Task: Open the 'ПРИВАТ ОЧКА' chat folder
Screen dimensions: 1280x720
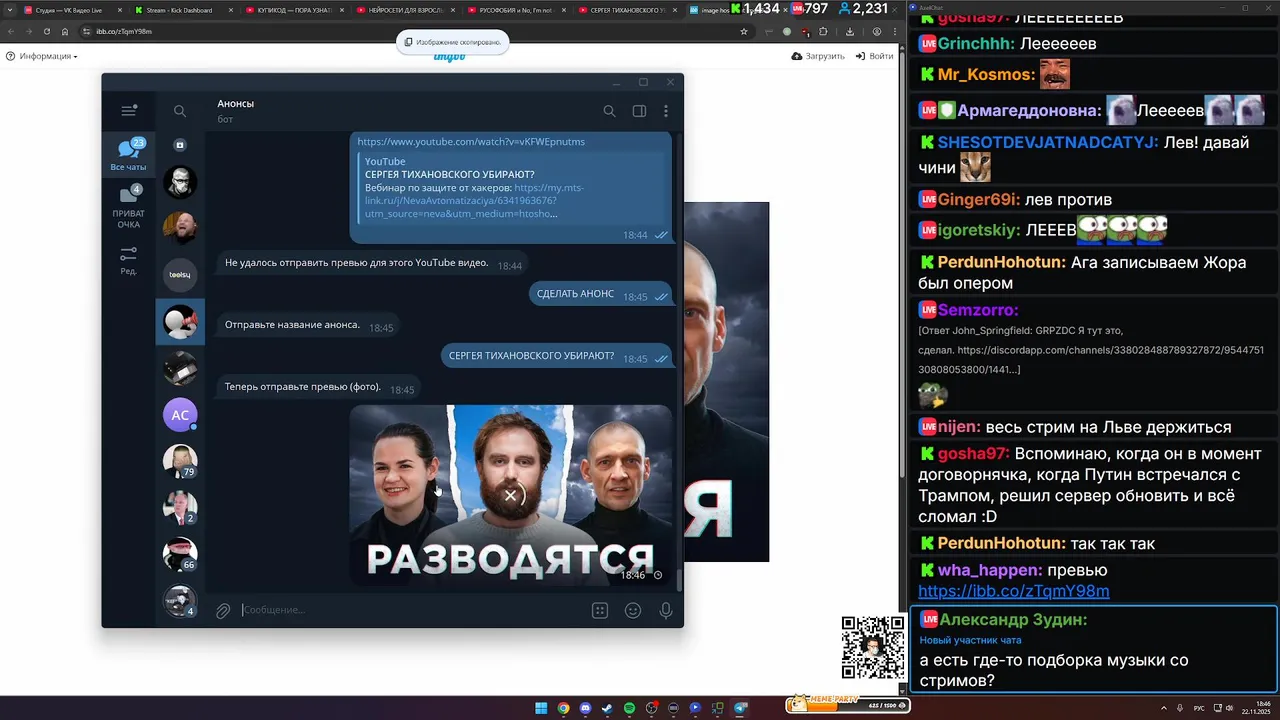Action: [x=128, y=207]
